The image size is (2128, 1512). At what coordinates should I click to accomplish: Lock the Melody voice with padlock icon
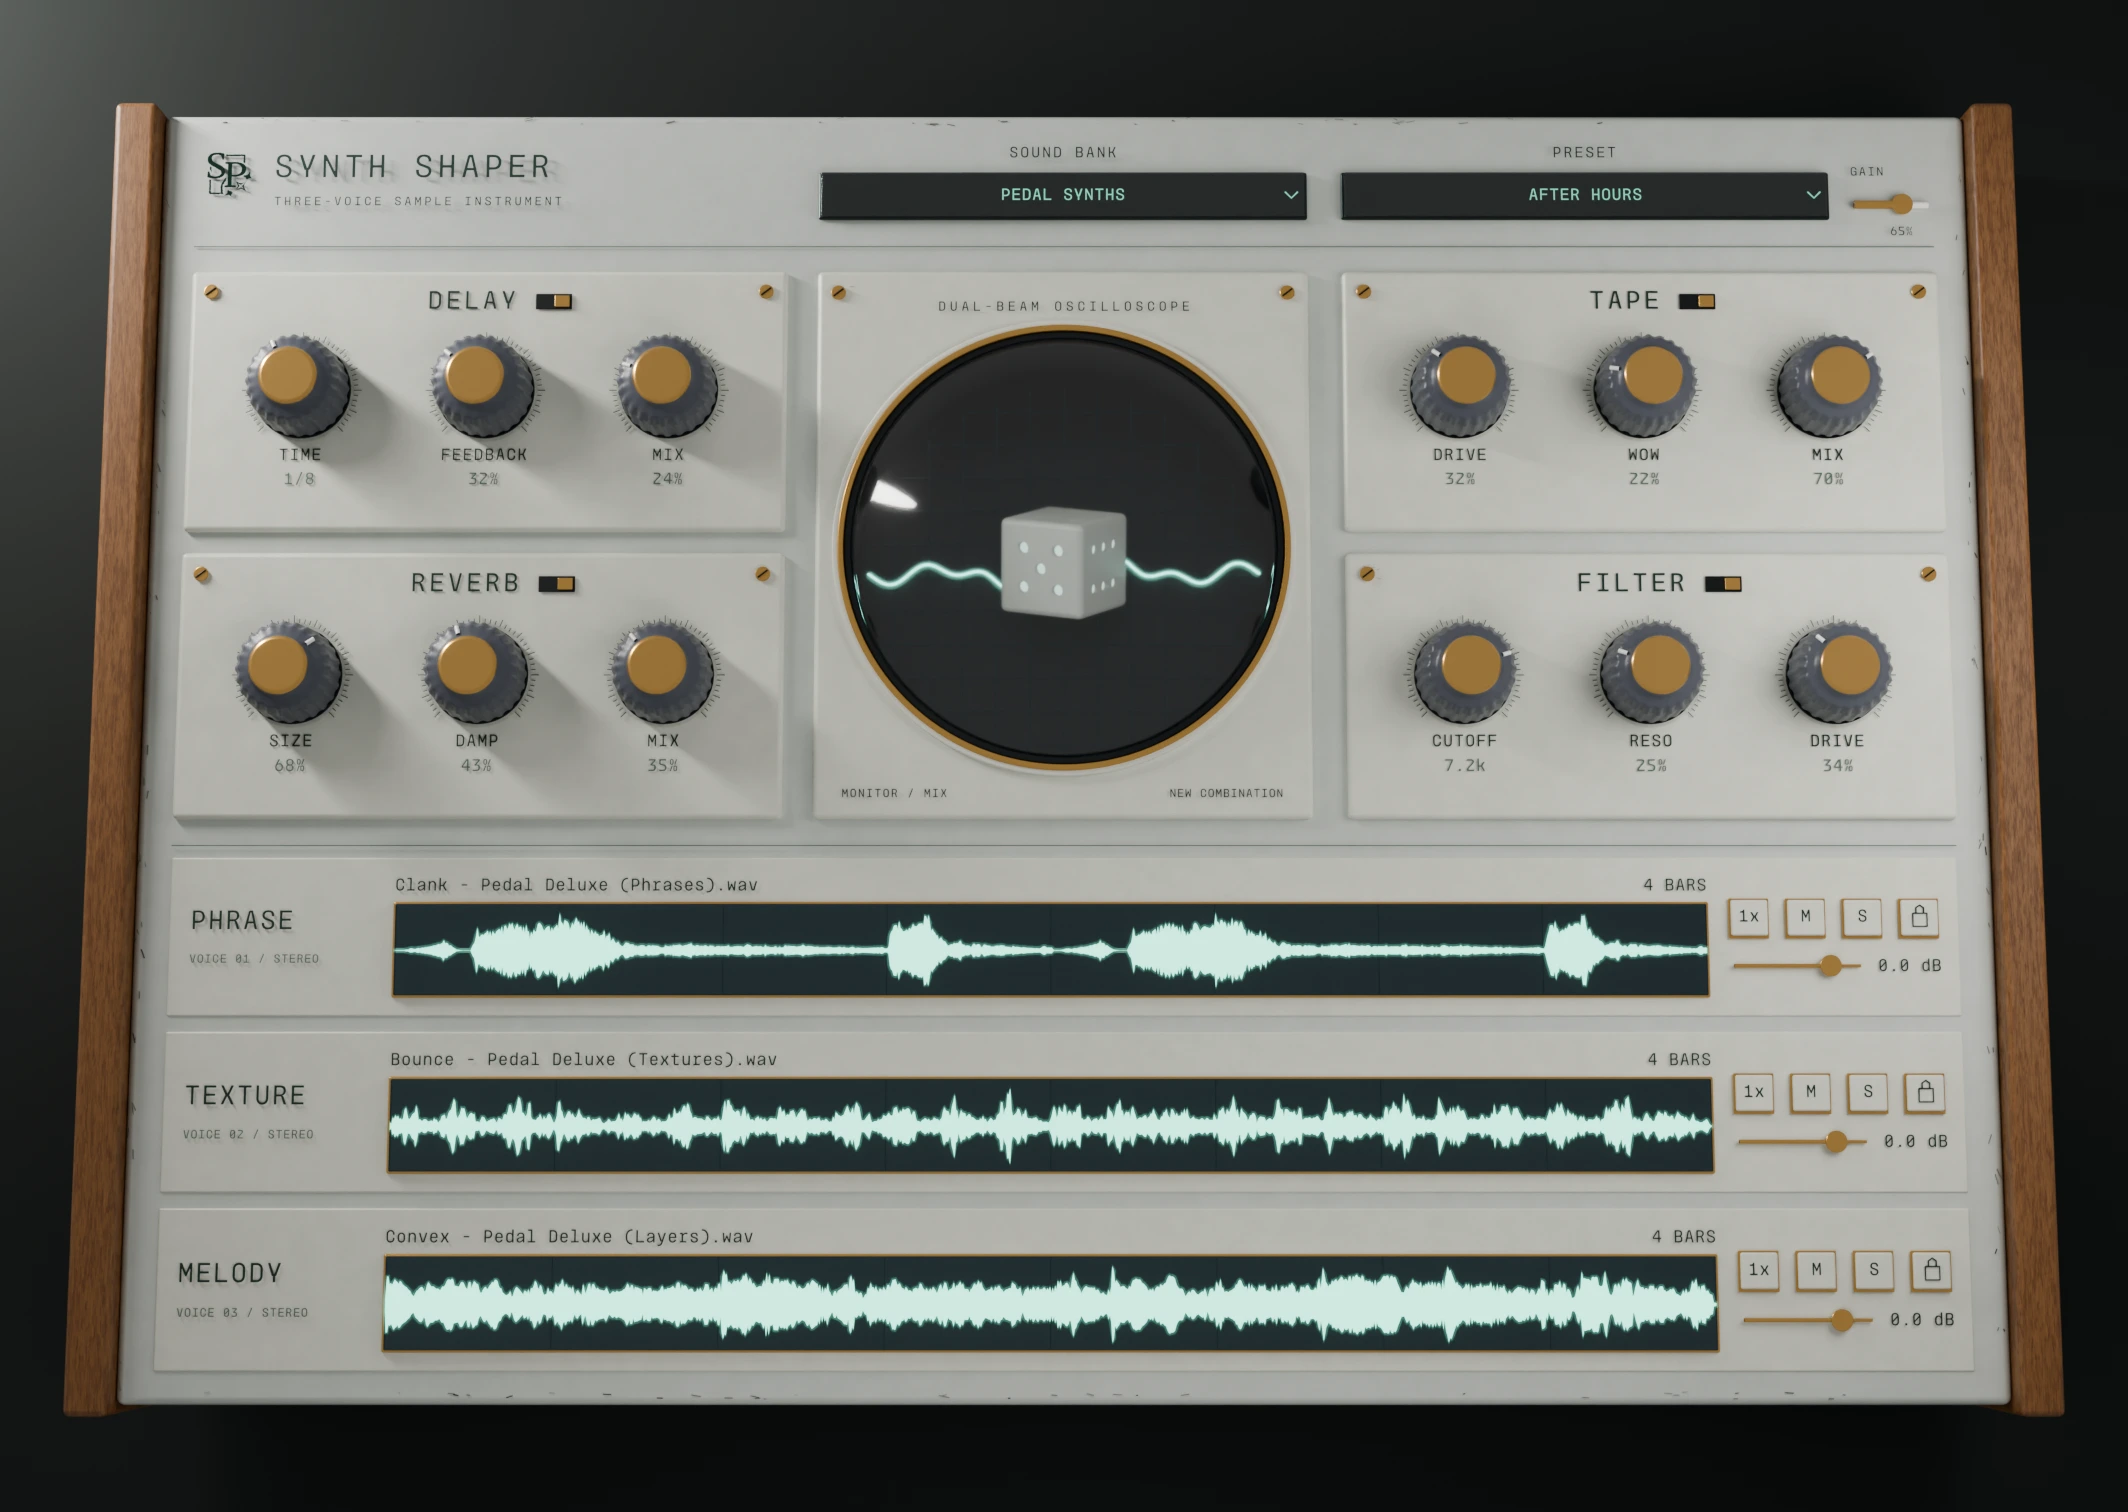point(1932,1270)
